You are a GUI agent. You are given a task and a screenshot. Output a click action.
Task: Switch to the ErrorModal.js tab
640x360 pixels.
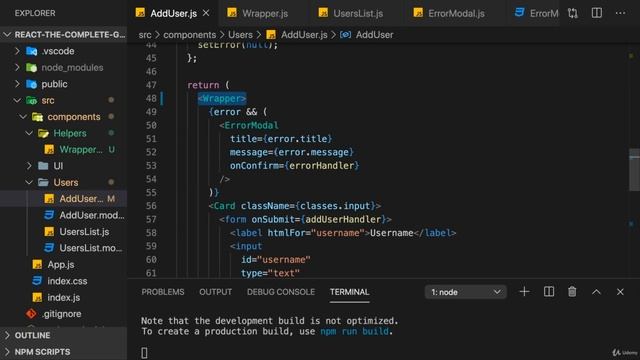pos(449,13)
